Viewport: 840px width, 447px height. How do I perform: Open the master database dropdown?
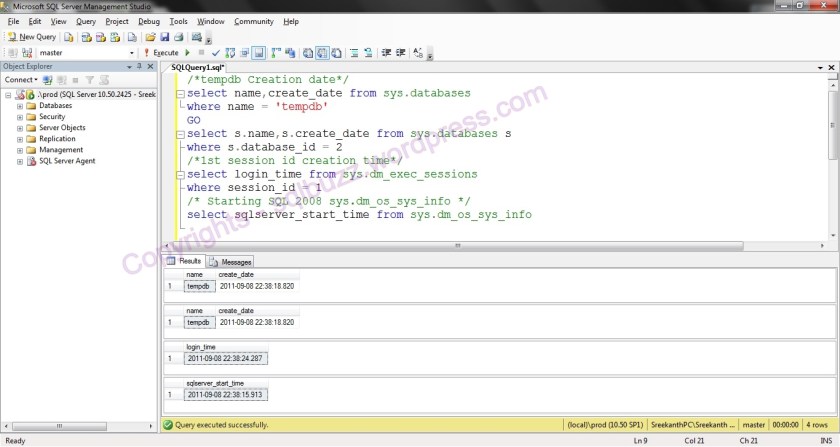(131, 52)
